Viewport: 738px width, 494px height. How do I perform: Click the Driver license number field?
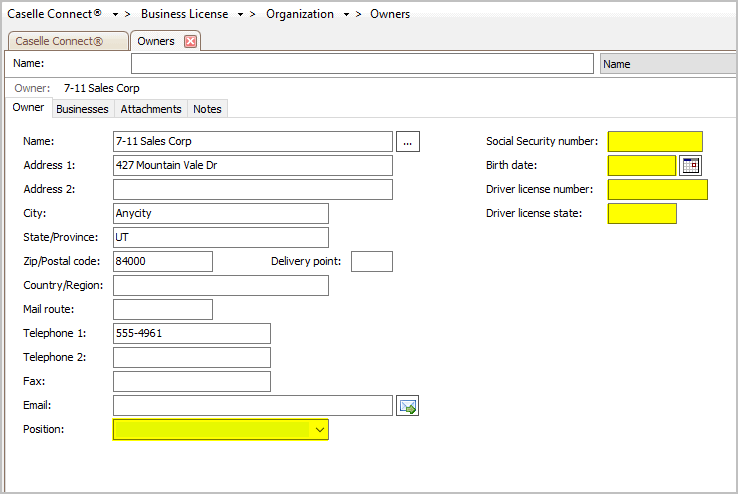(657, 190)
